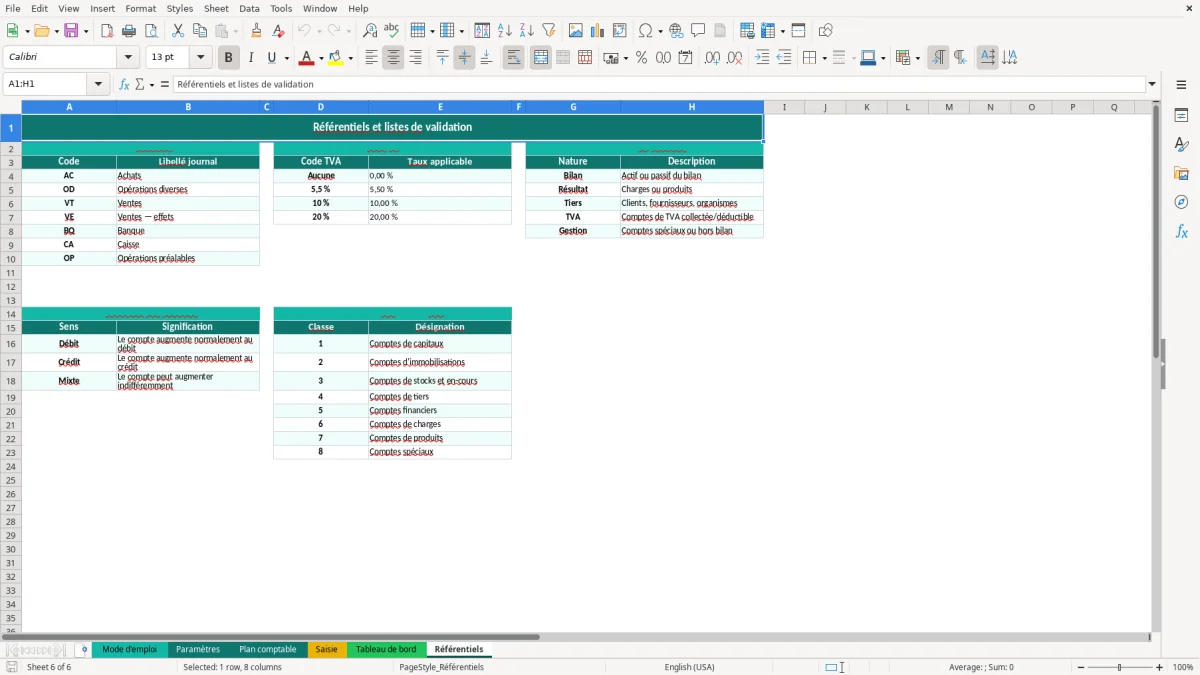
Task: Increase cell indent
Action: (762, 58)
